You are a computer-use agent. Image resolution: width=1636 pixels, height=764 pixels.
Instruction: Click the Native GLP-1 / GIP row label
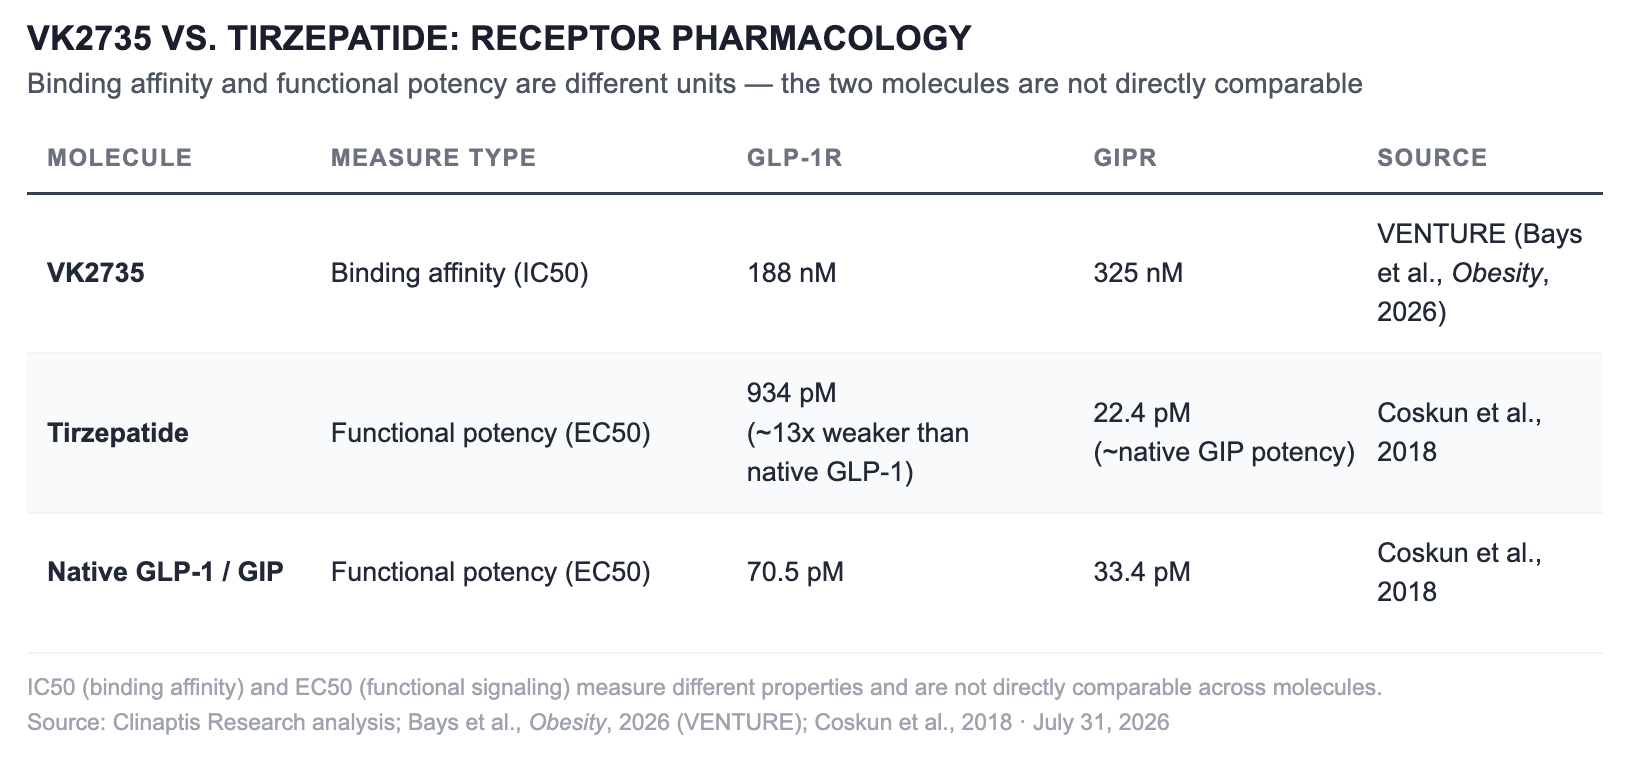point(165,572)
